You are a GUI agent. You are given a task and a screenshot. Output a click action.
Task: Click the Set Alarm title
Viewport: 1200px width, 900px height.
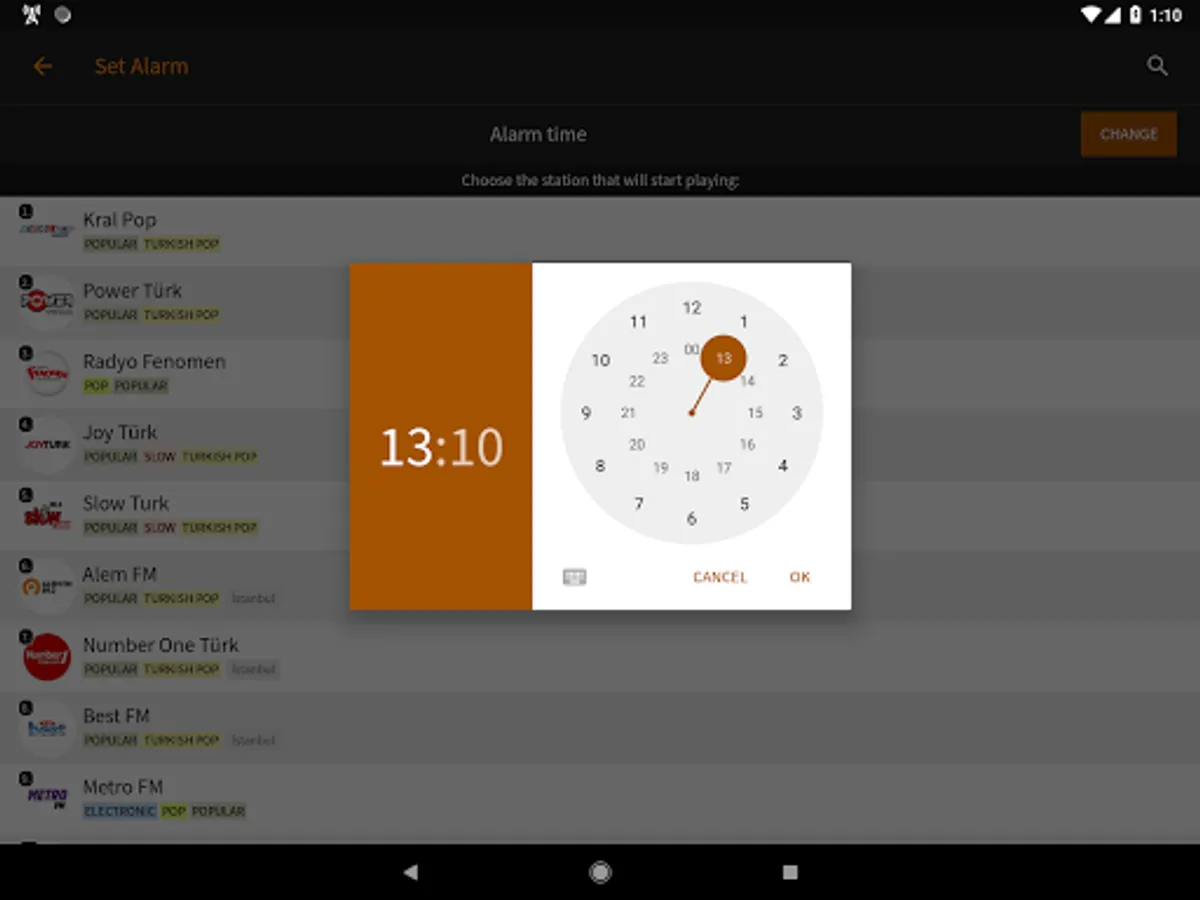(141, 66)
